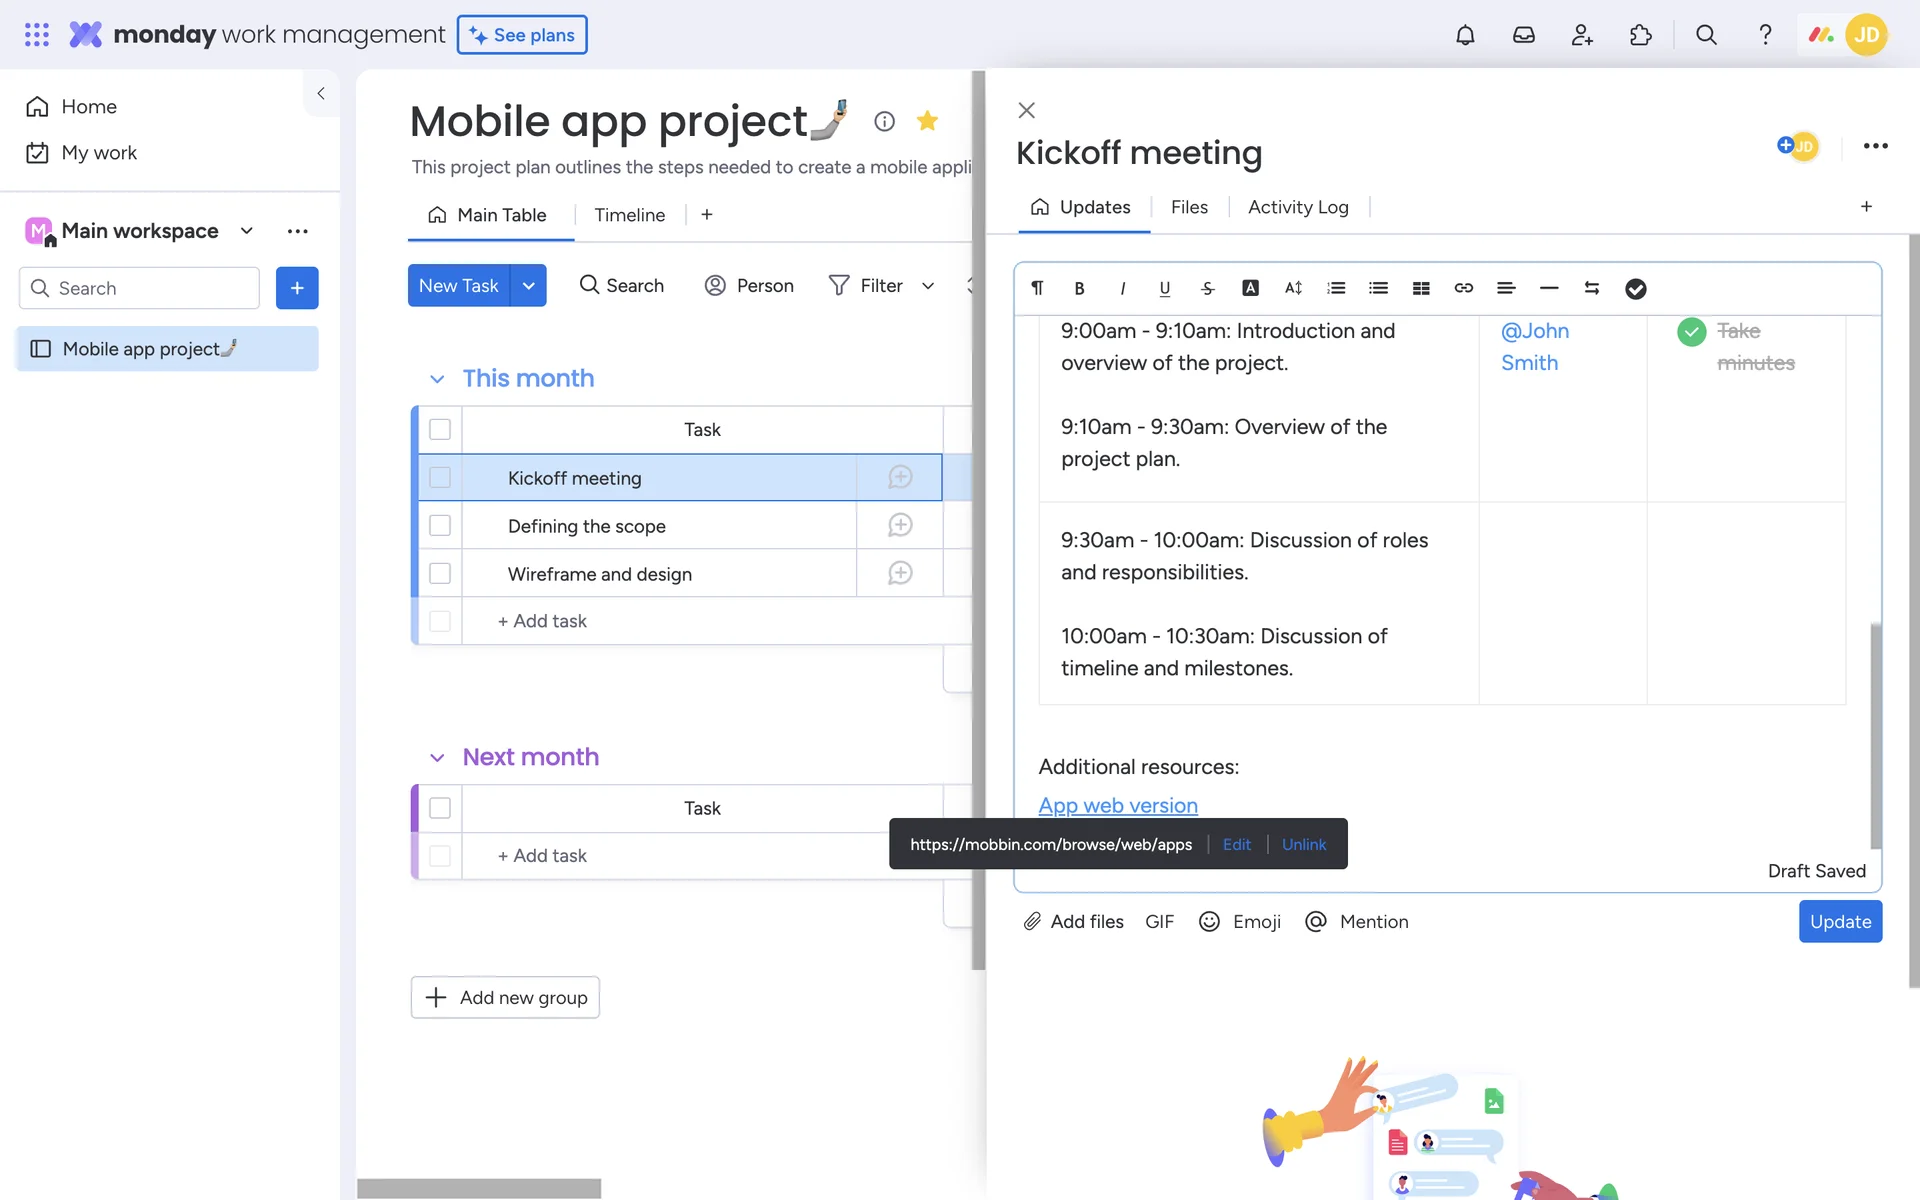Viewport: 1920px width, 1200px height.
Task: Open the apps puzzle piece icon
Action: pos(1640,35)
